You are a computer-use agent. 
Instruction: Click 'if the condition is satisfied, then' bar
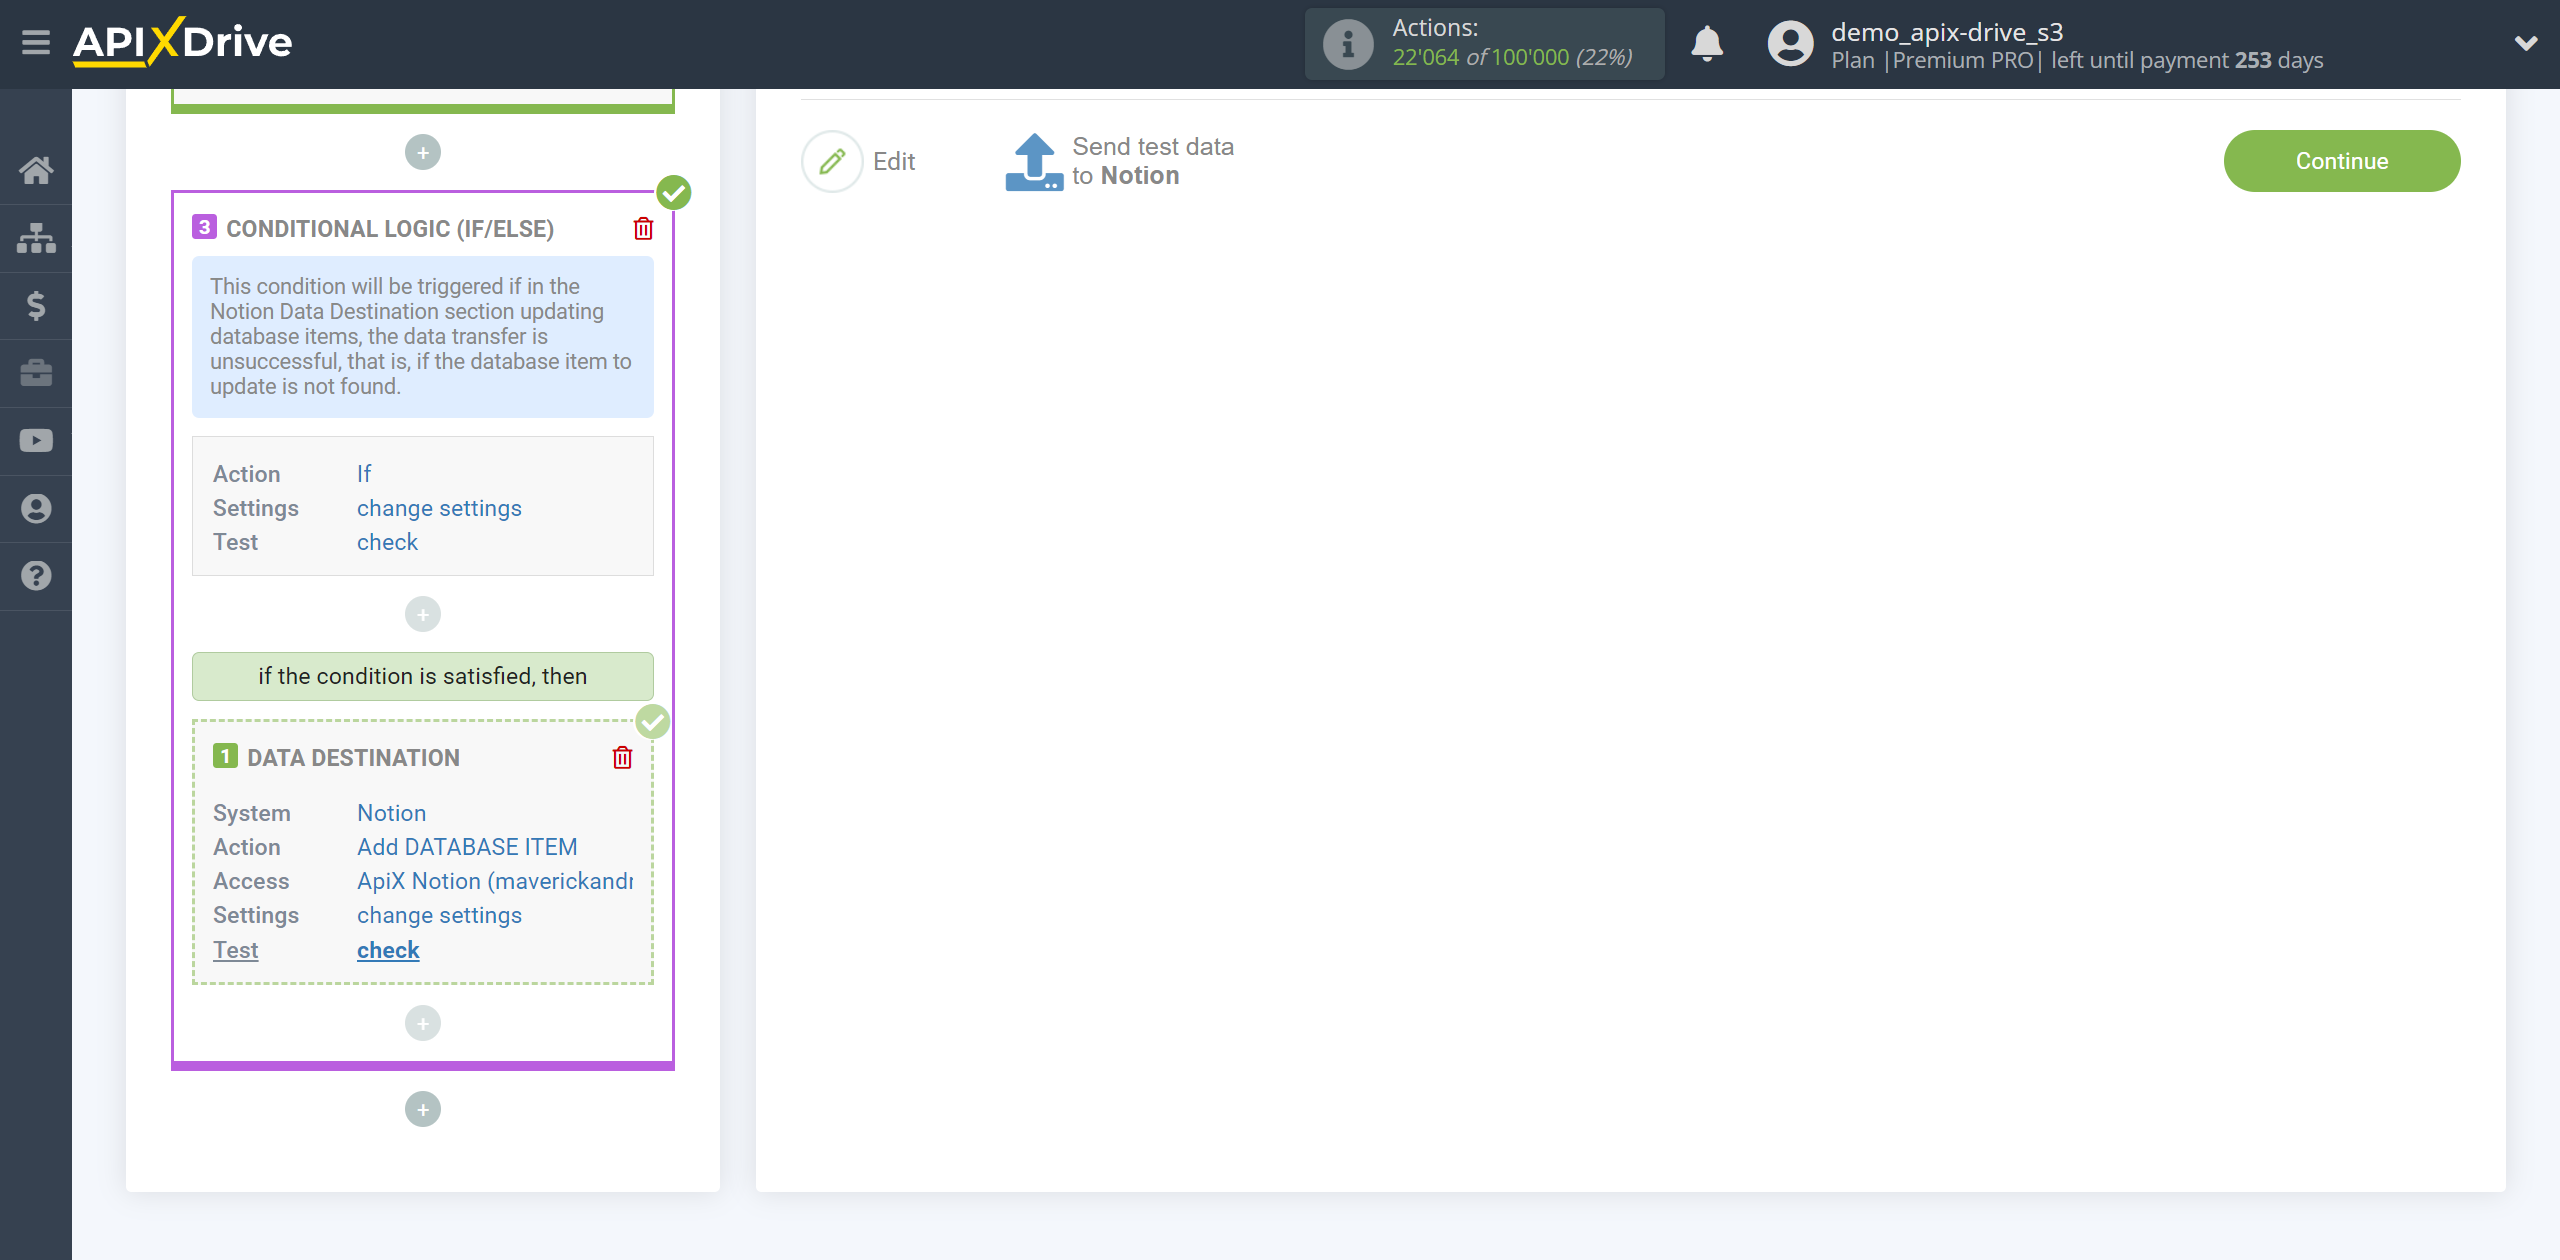point(423,676)
